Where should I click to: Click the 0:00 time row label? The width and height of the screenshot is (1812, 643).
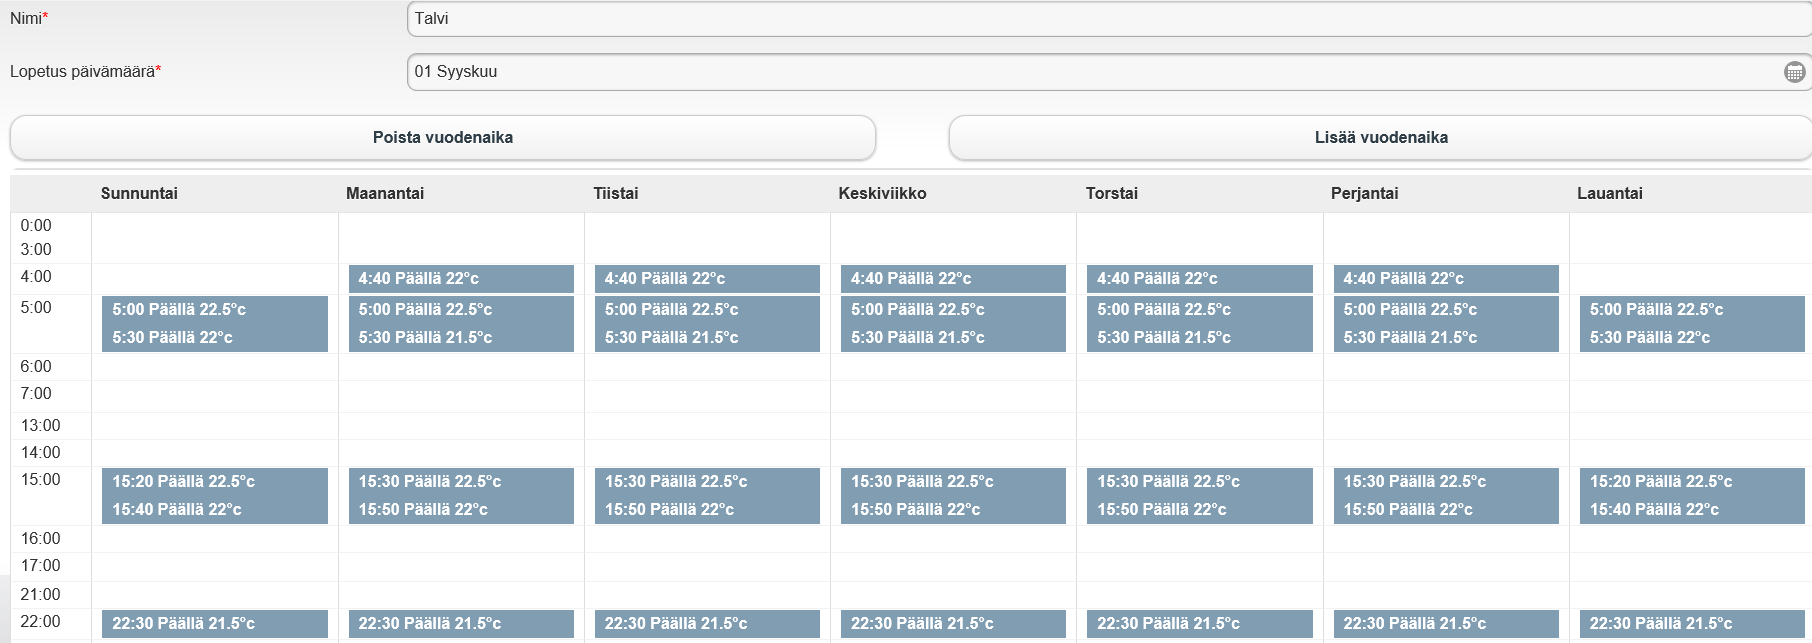coord(36,226)
